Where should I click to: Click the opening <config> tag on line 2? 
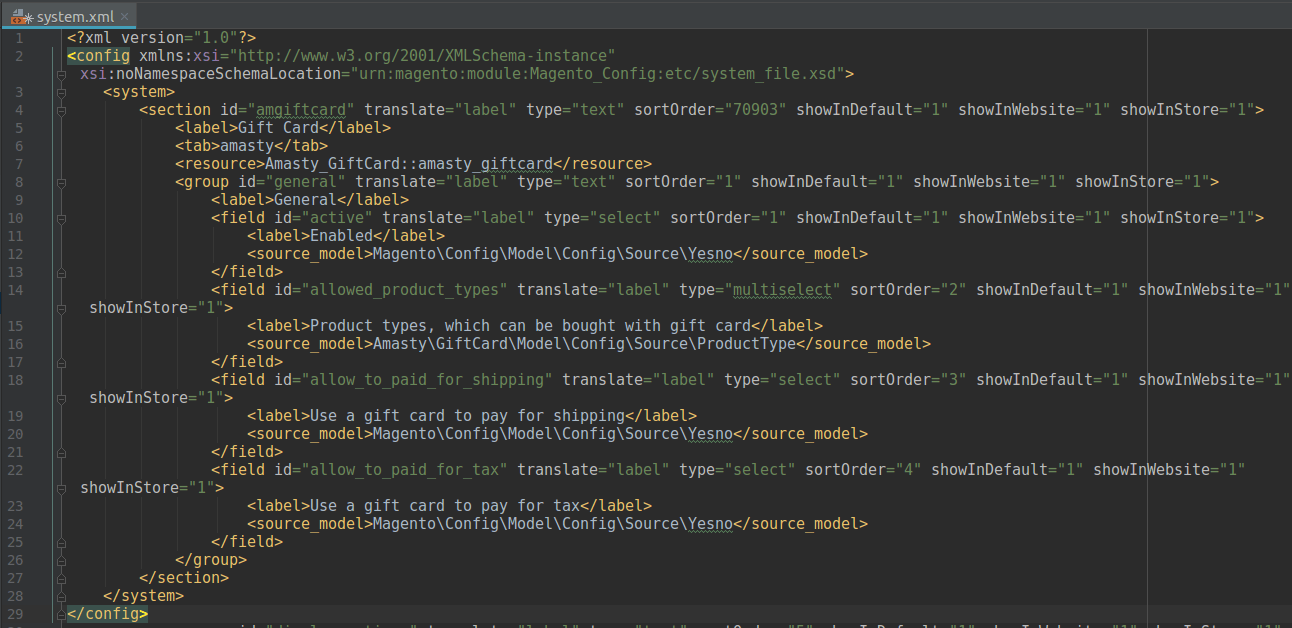pyautogui.click(x=98, y=56)
